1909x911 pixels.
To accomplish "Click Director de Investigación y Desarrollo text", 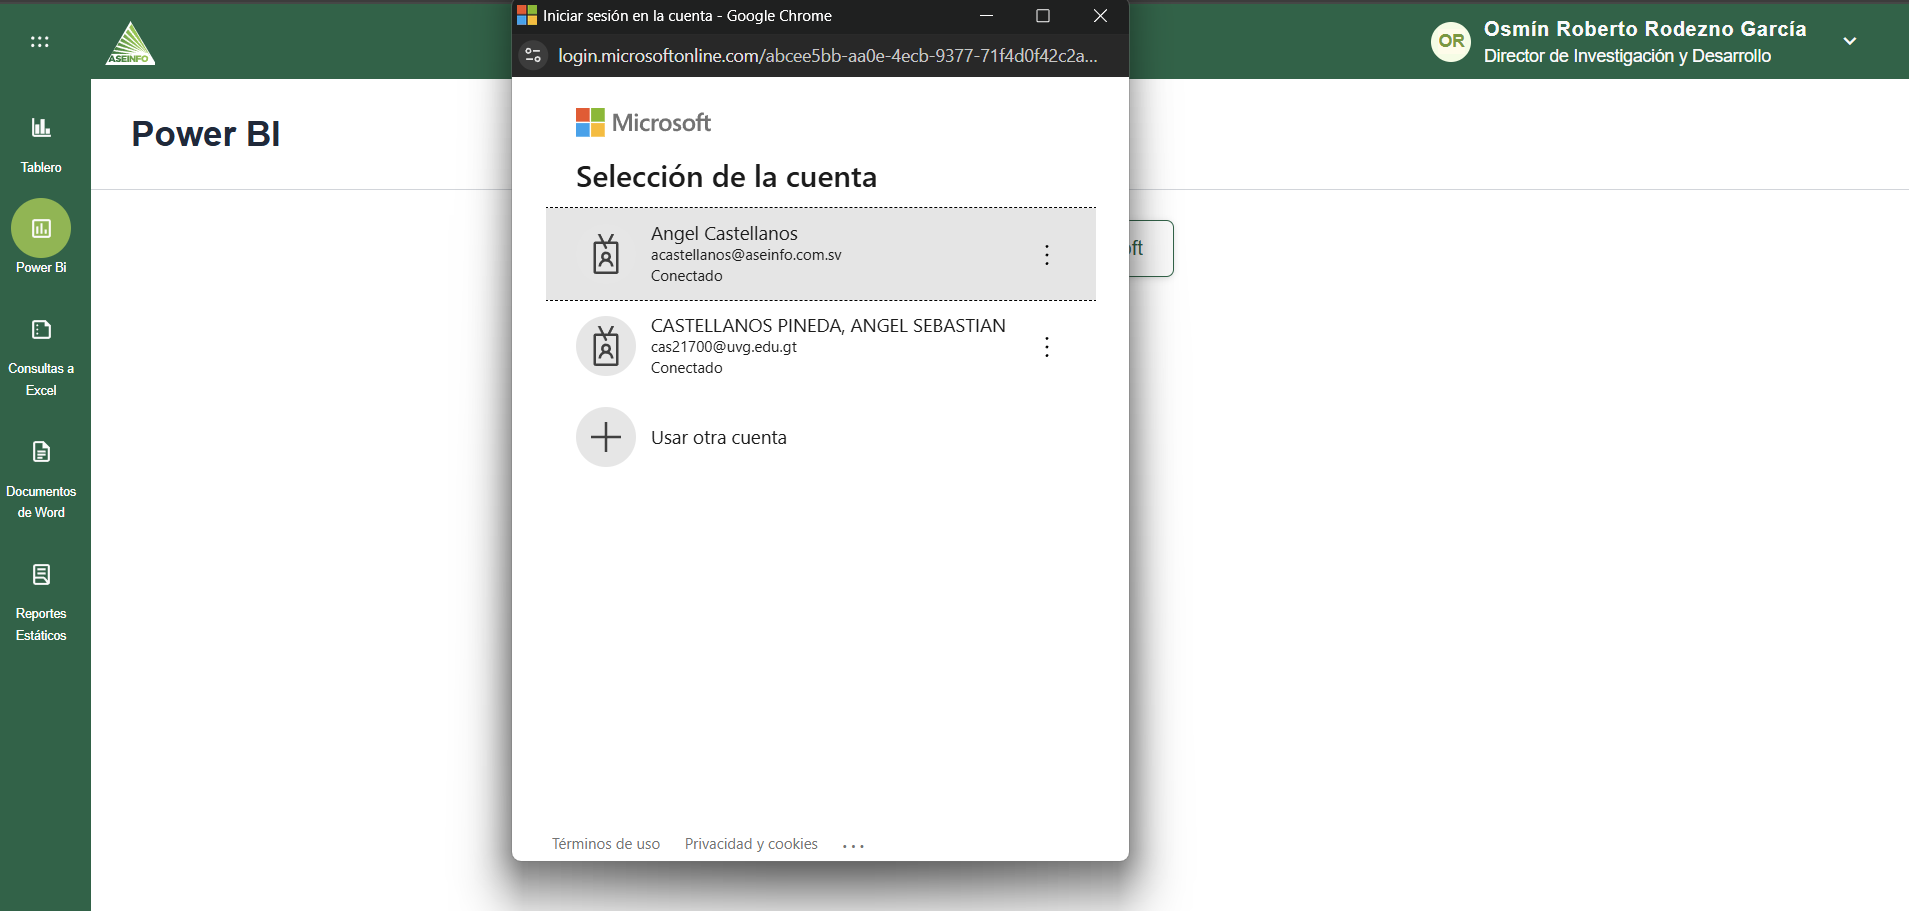I will coord(1627,56).
